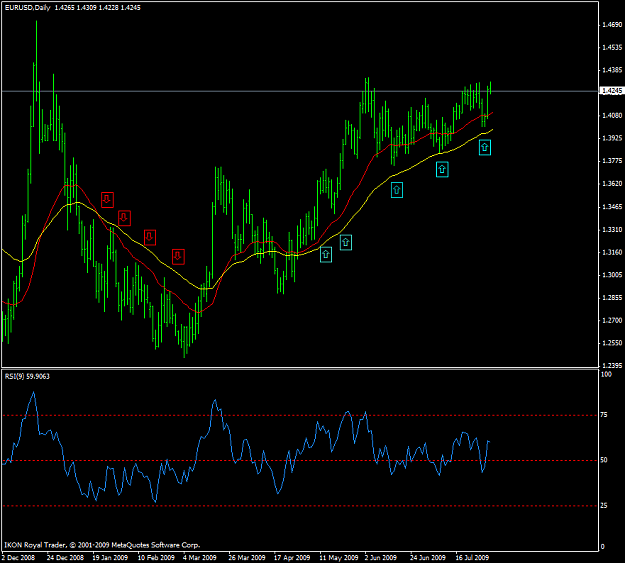Select the middle cyan up arrow near 1.3620 level
The width and height of the screenshot is (625, 563).
397,190
